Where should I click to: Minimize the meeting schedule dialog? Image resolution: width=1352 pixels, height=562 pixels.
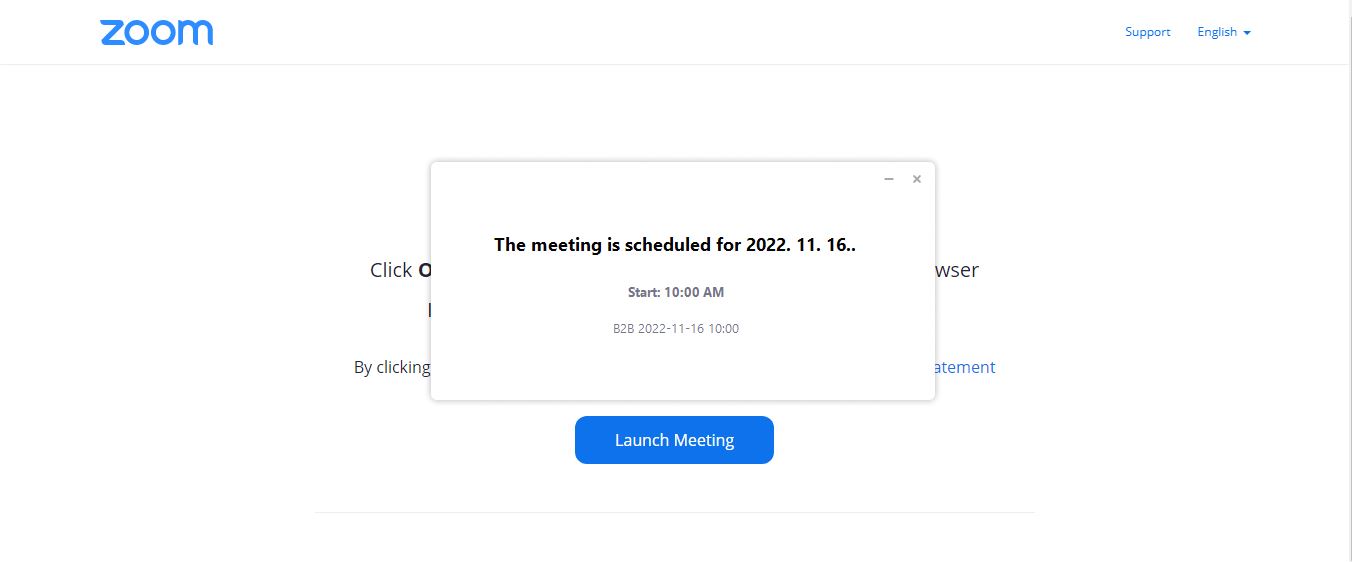pos(888,179)
